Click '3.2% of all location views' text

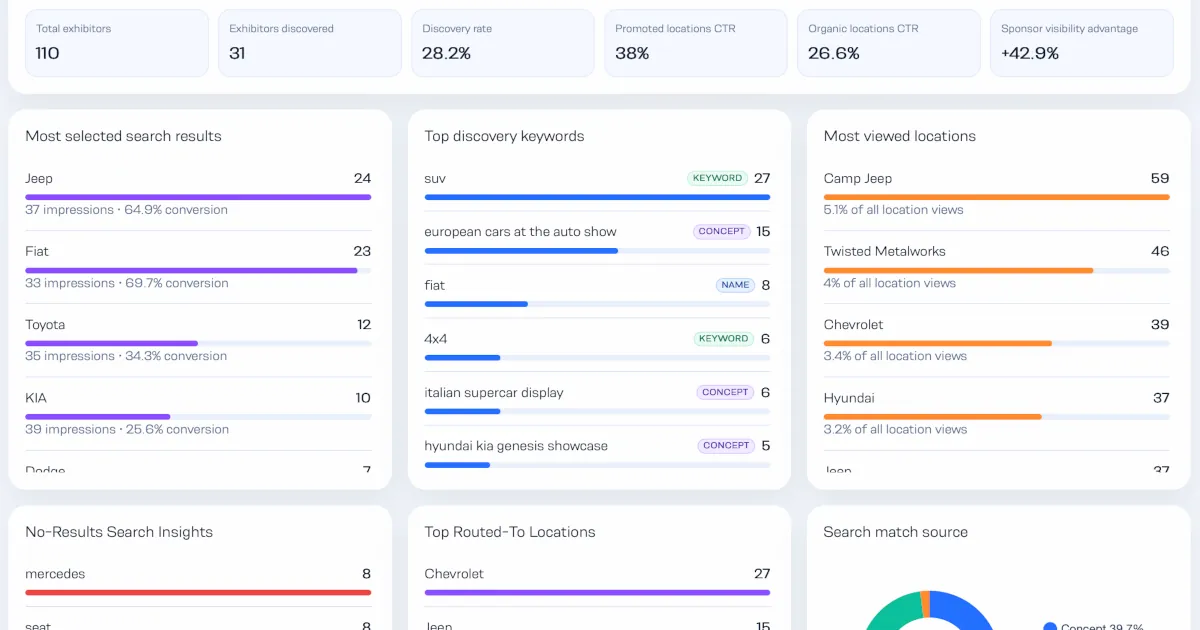[x=895, y=429]
